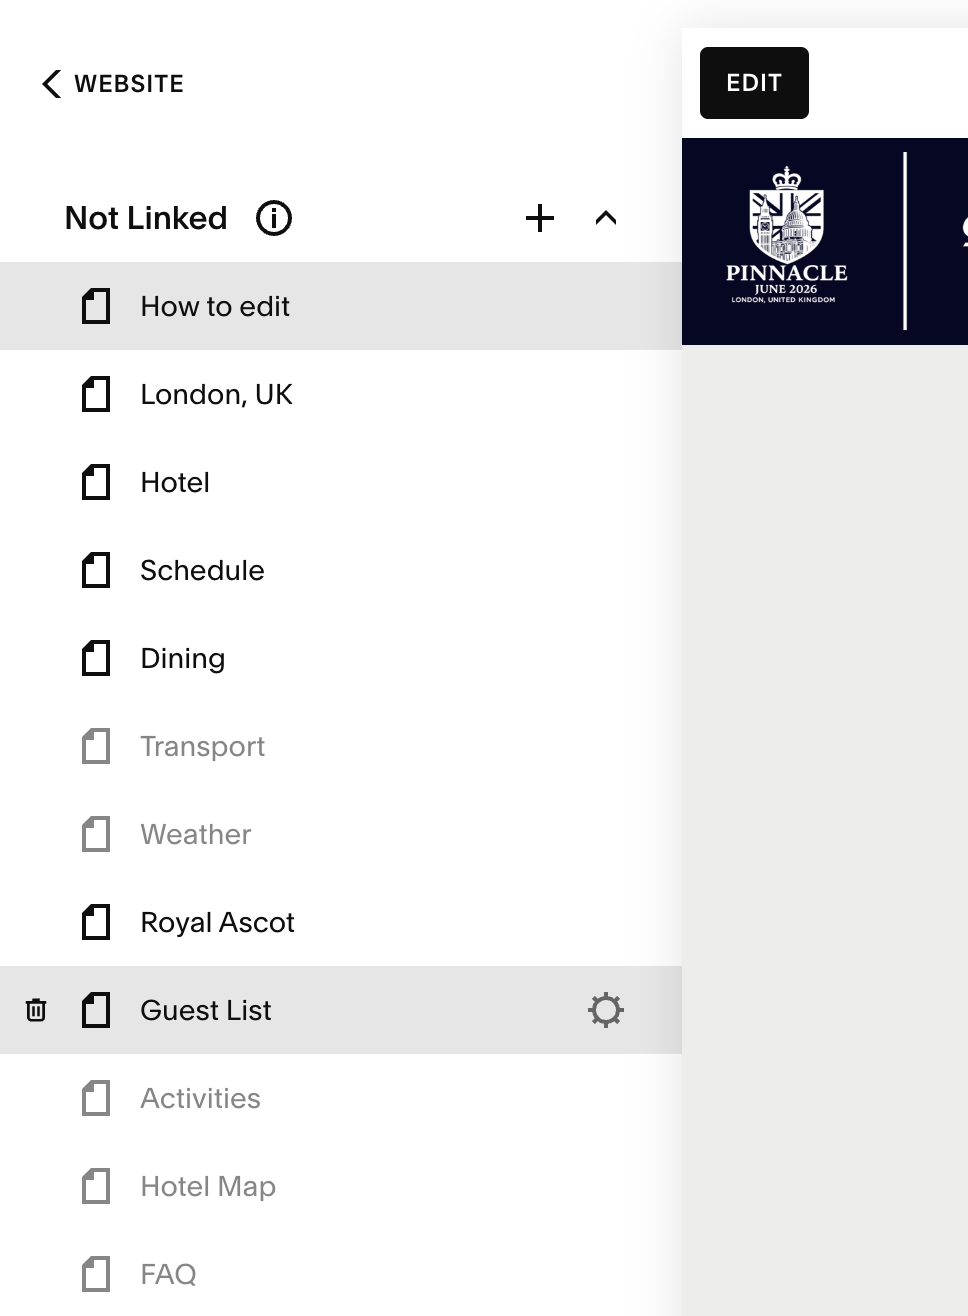Open the Activities page entry
The image size is (968, 1316).
pos(200,1098)
